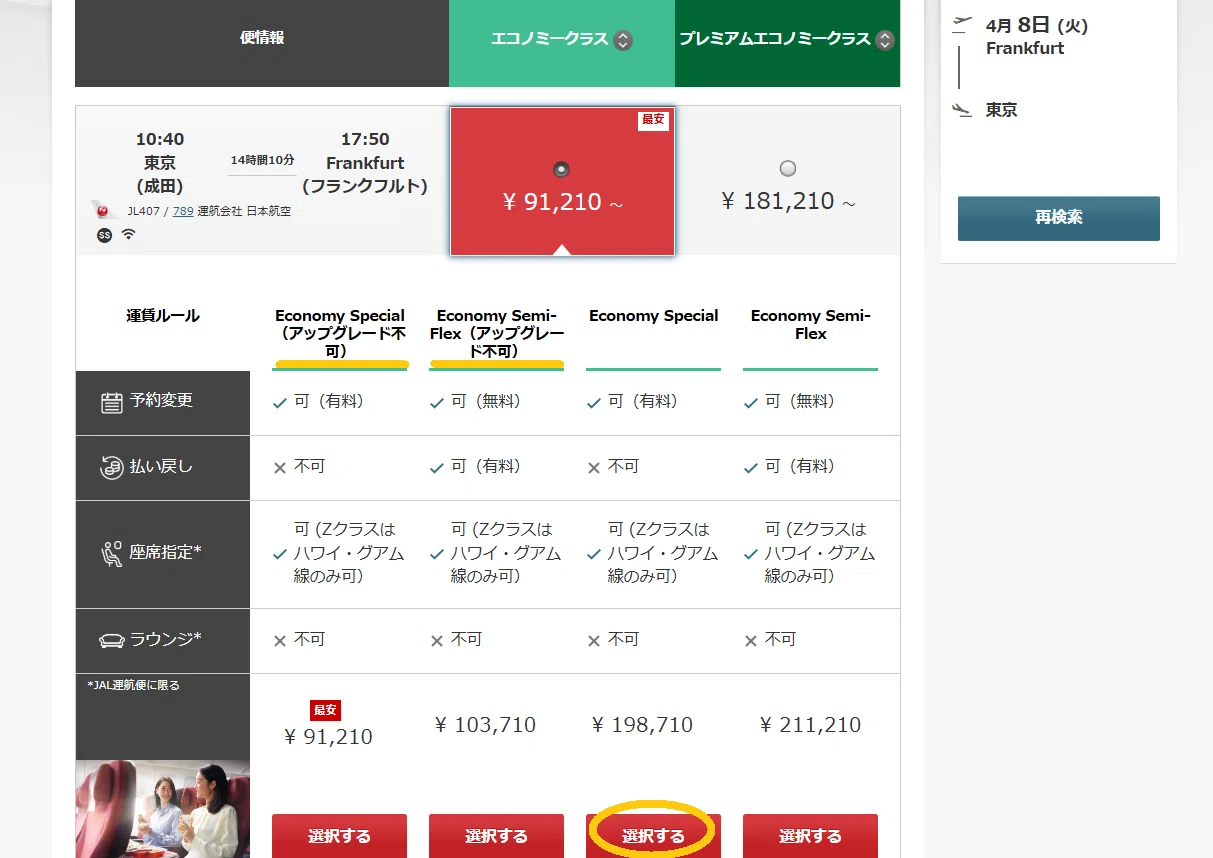This screenshot has height=858, width=1213.
Task: Click the 17:50 arrival time
Action: (365, 139)
